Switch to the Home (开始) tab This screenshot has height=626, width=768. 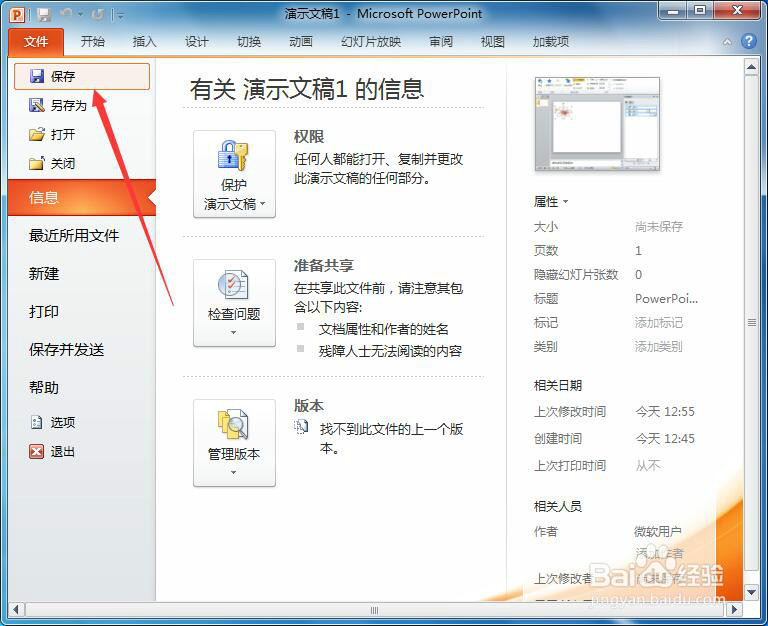pos(93,42)
